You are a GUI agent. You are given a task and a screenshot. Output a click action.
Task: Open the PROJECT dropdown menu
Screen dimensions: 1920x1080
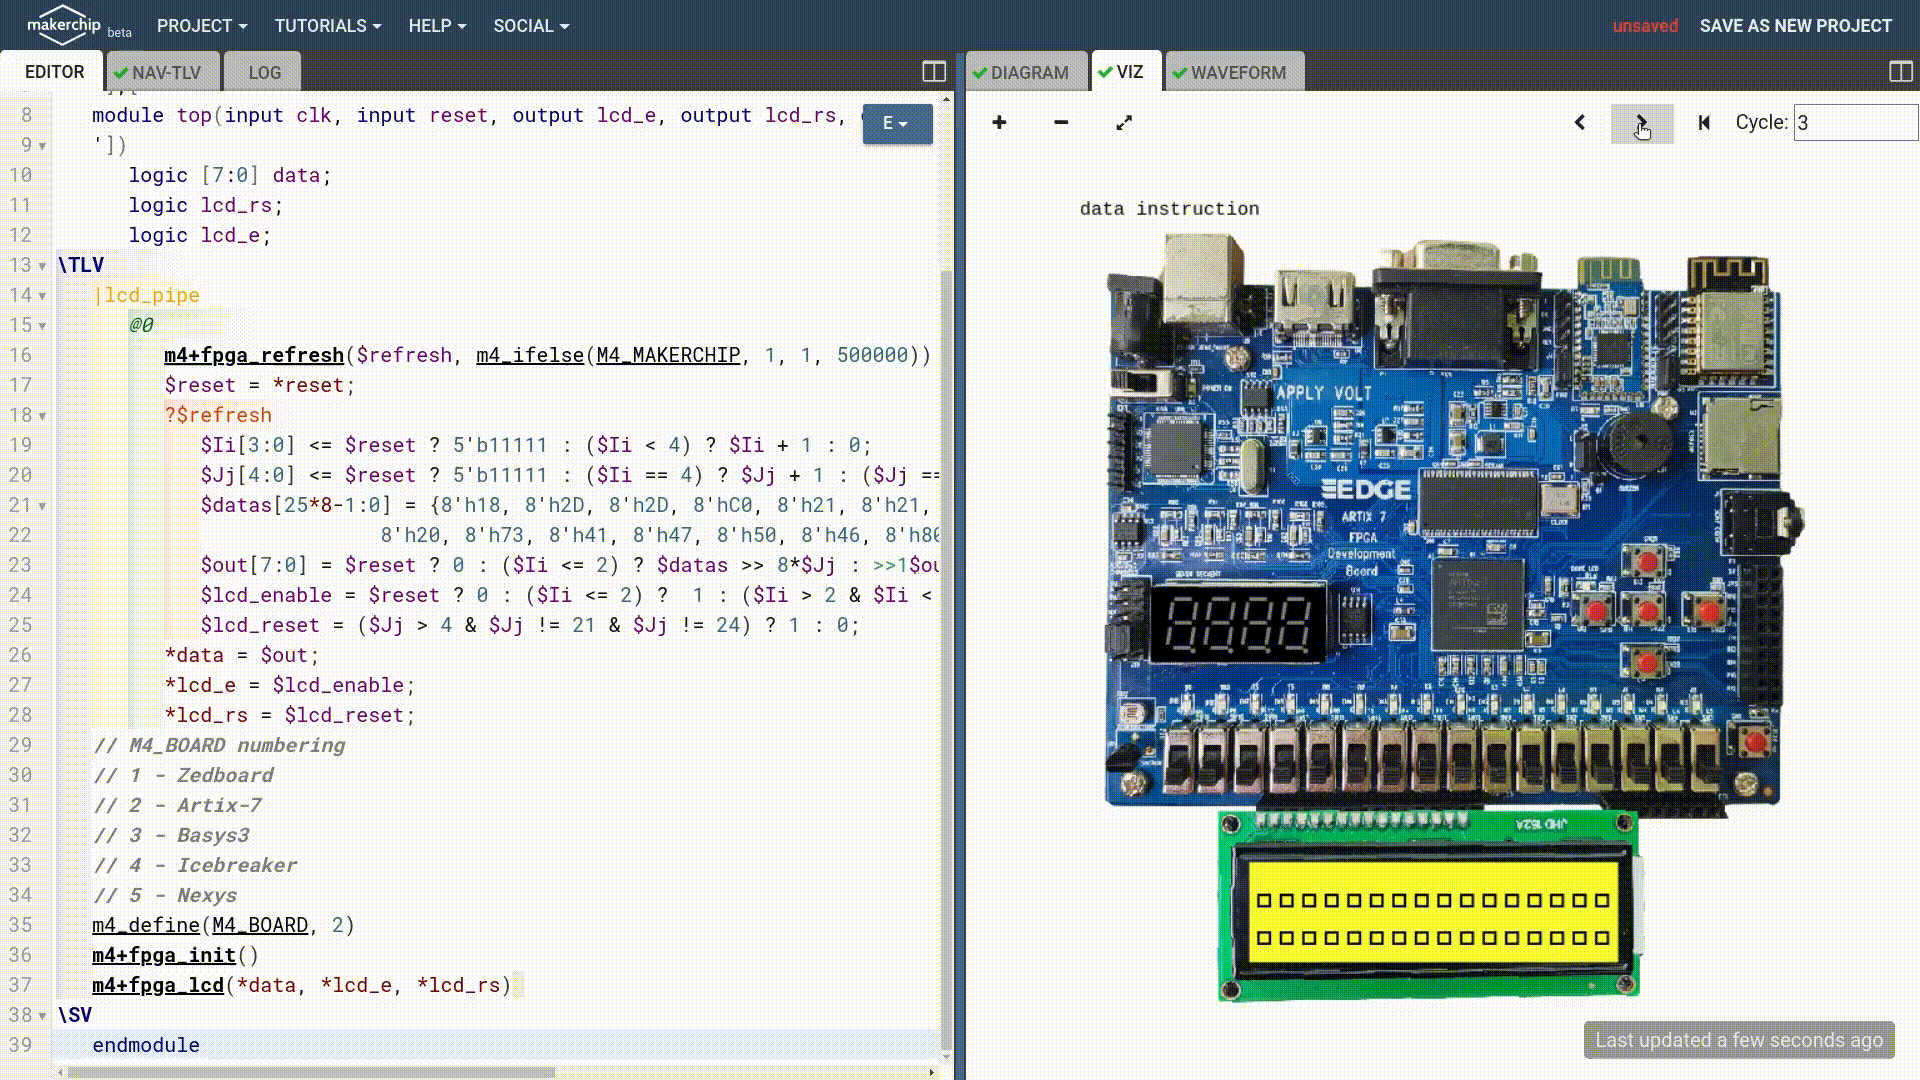[x=201, y=25]
